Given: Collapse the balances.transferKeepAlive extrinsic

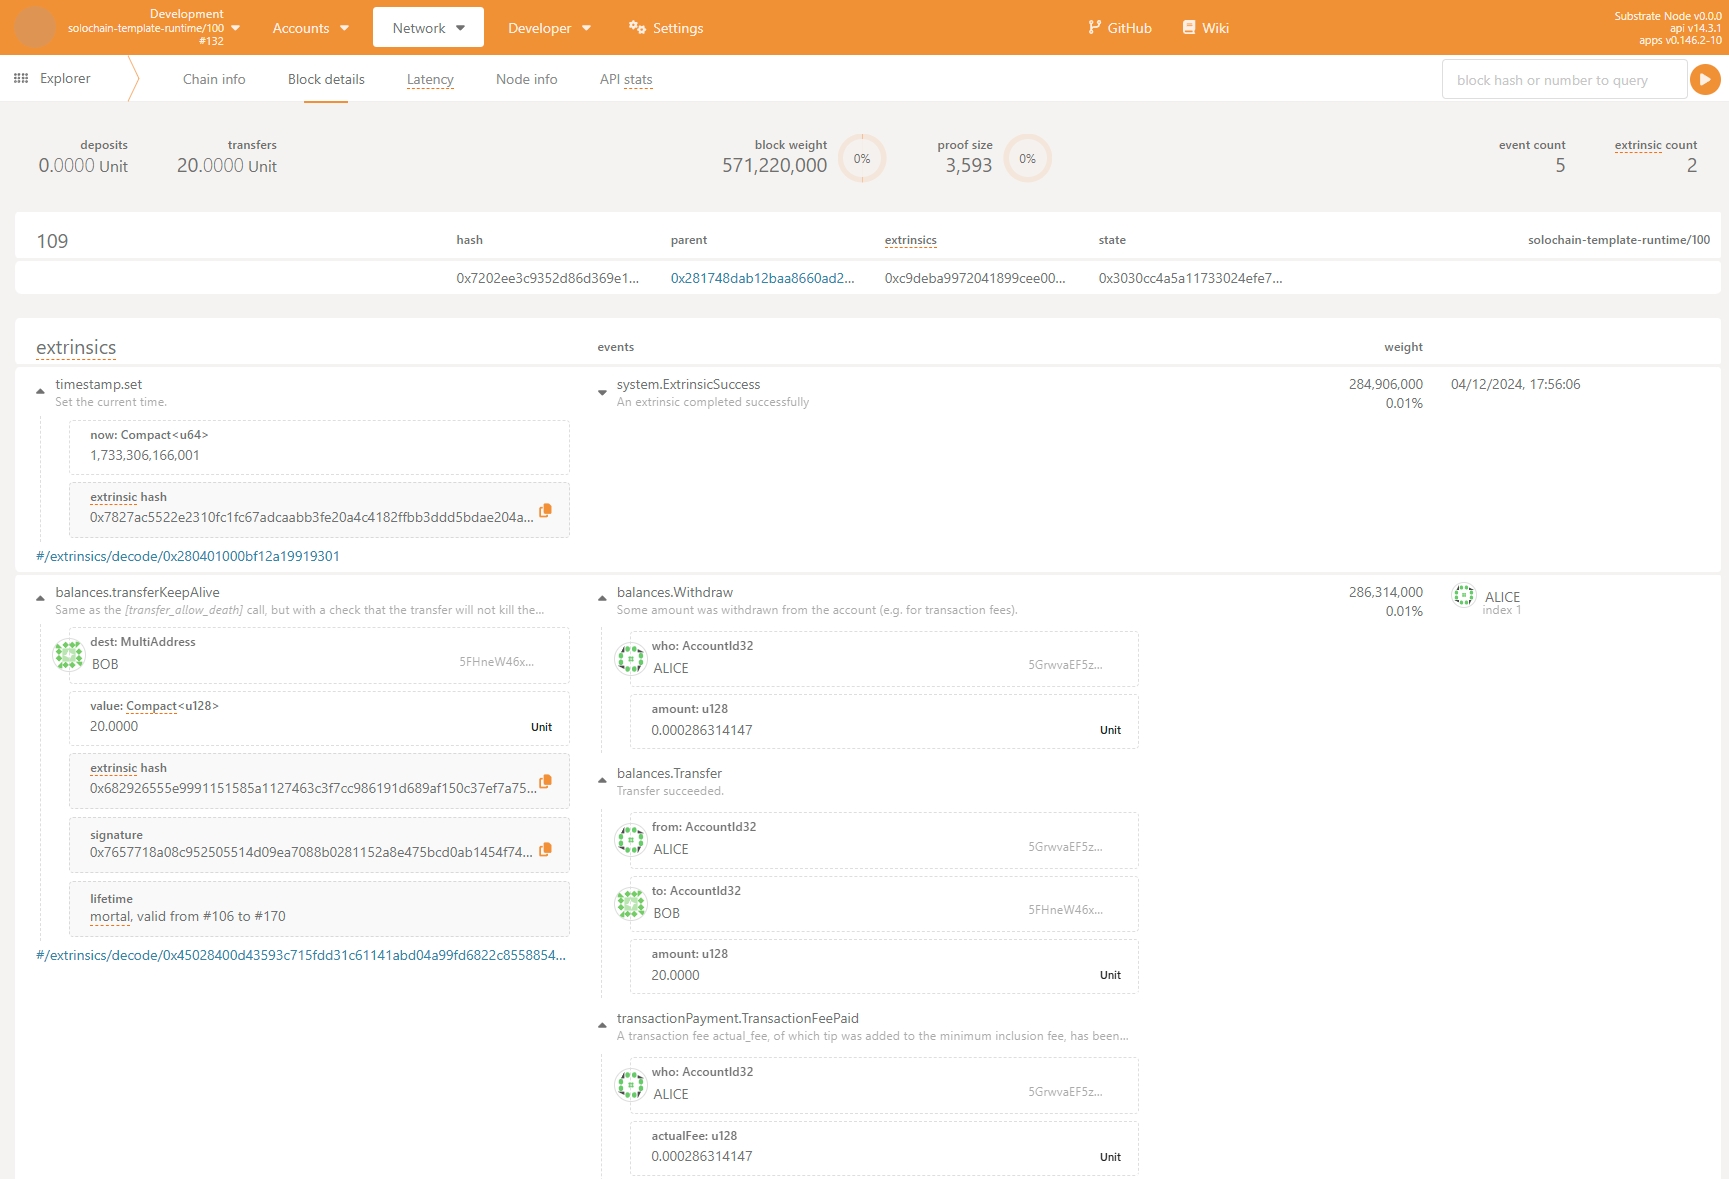Looking at the screenshot, I should [40, 598].
